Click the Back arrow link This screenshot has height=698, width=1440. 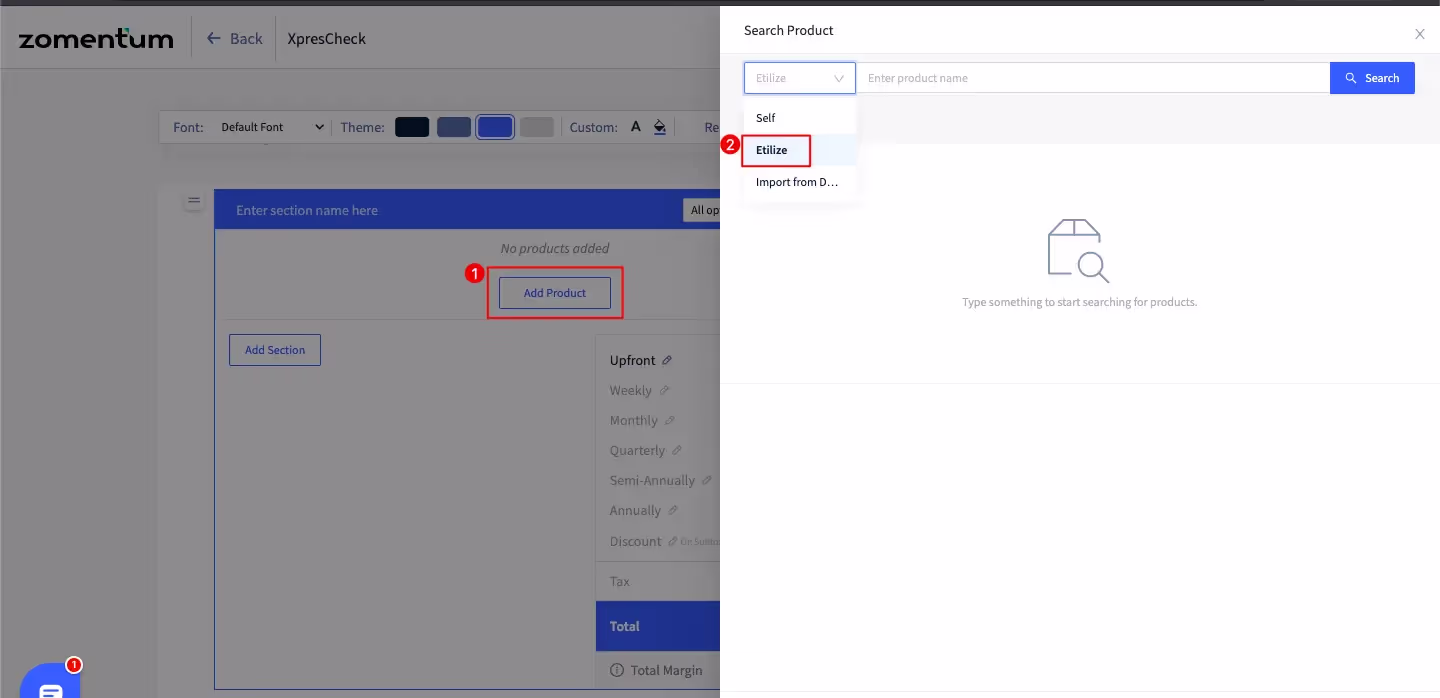(234, 38)
